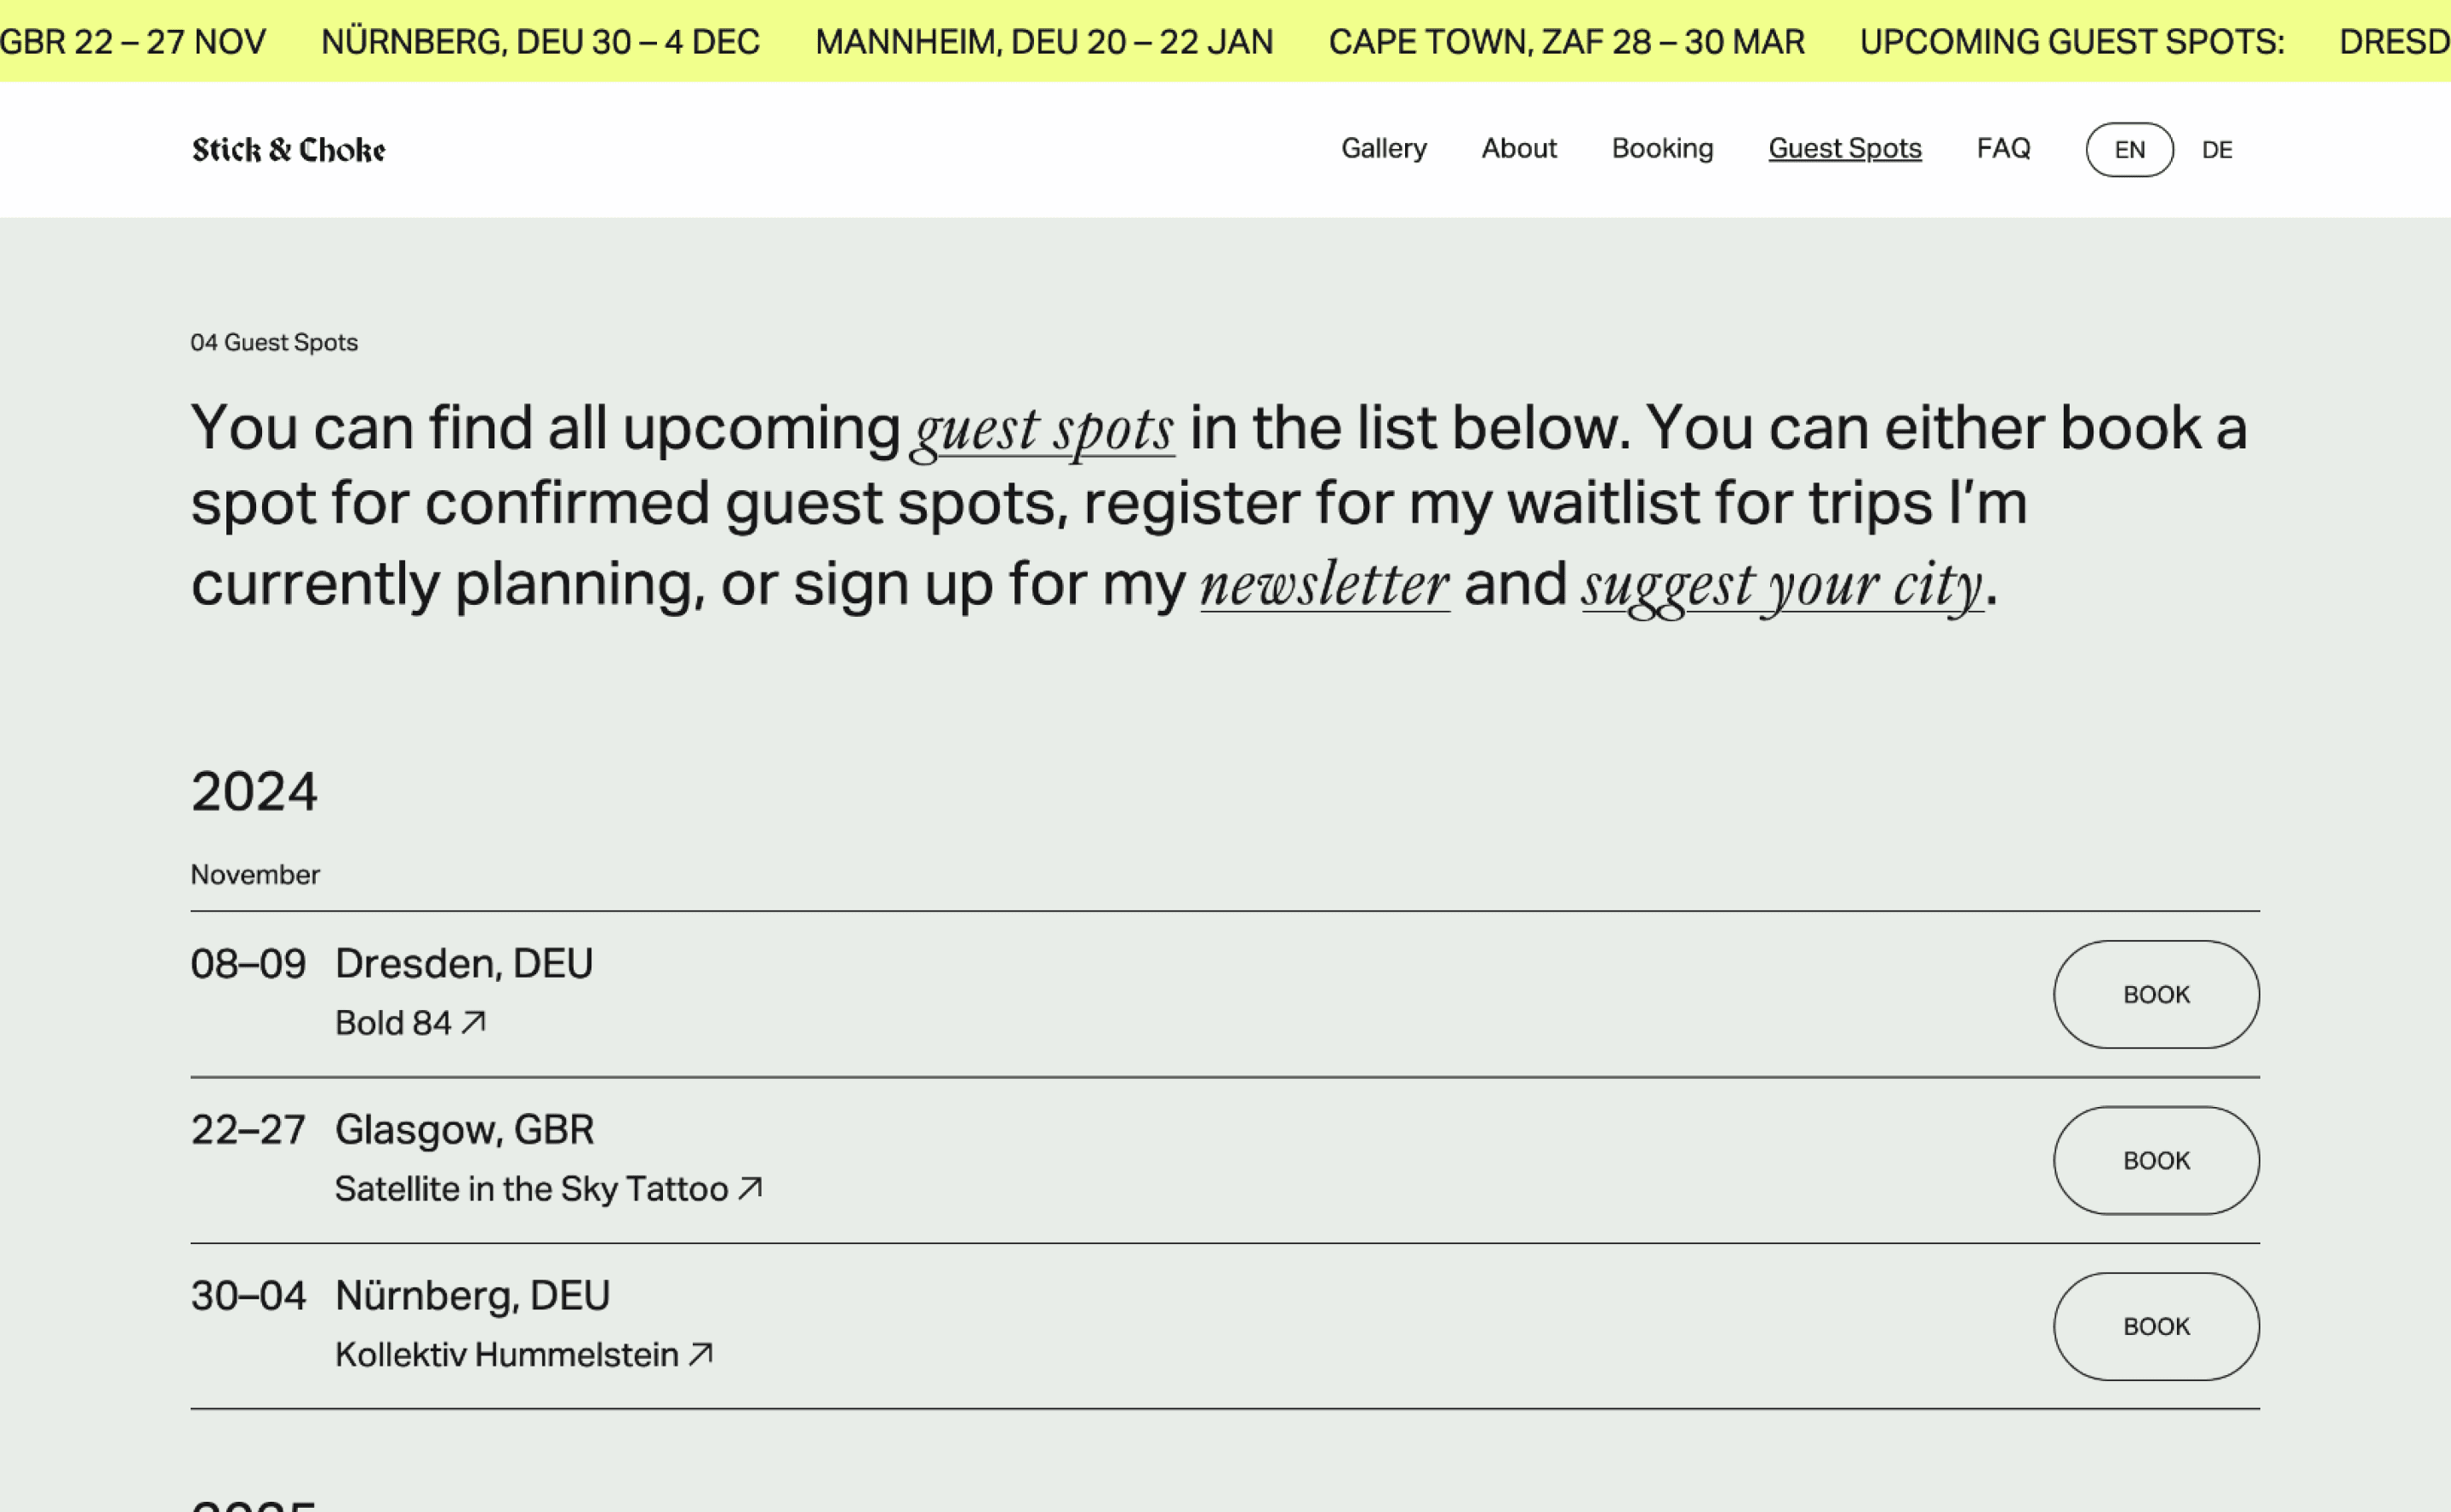Click the Stick & Choke logo
The image size is (2451, 1512).
click(x=288, y=149)
